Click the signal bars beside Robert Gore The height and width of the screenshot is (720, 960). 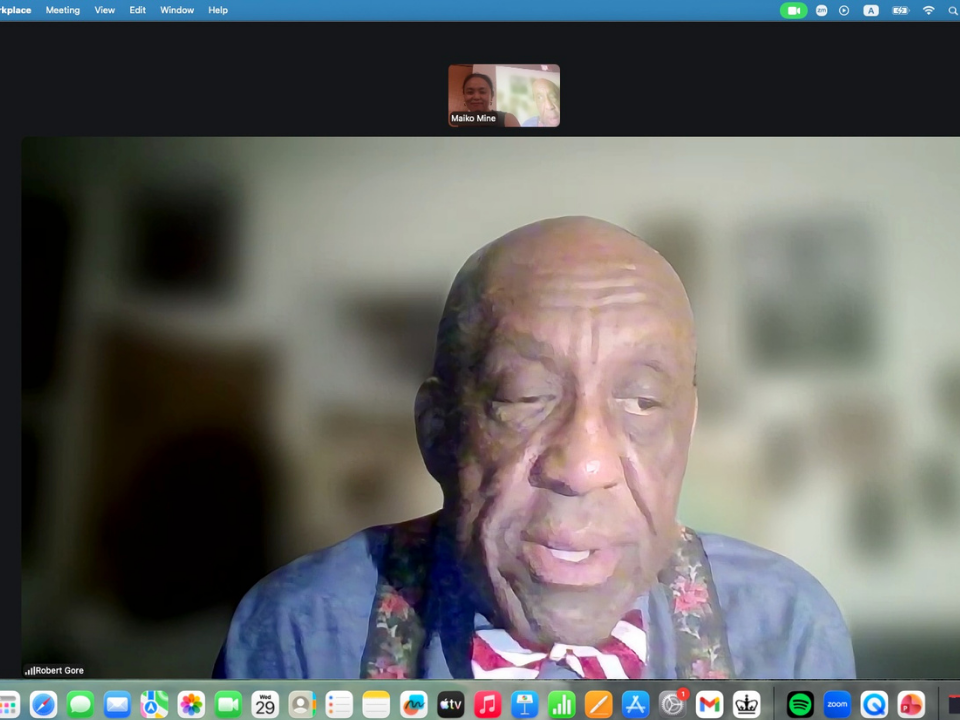[x=29, y=671]
